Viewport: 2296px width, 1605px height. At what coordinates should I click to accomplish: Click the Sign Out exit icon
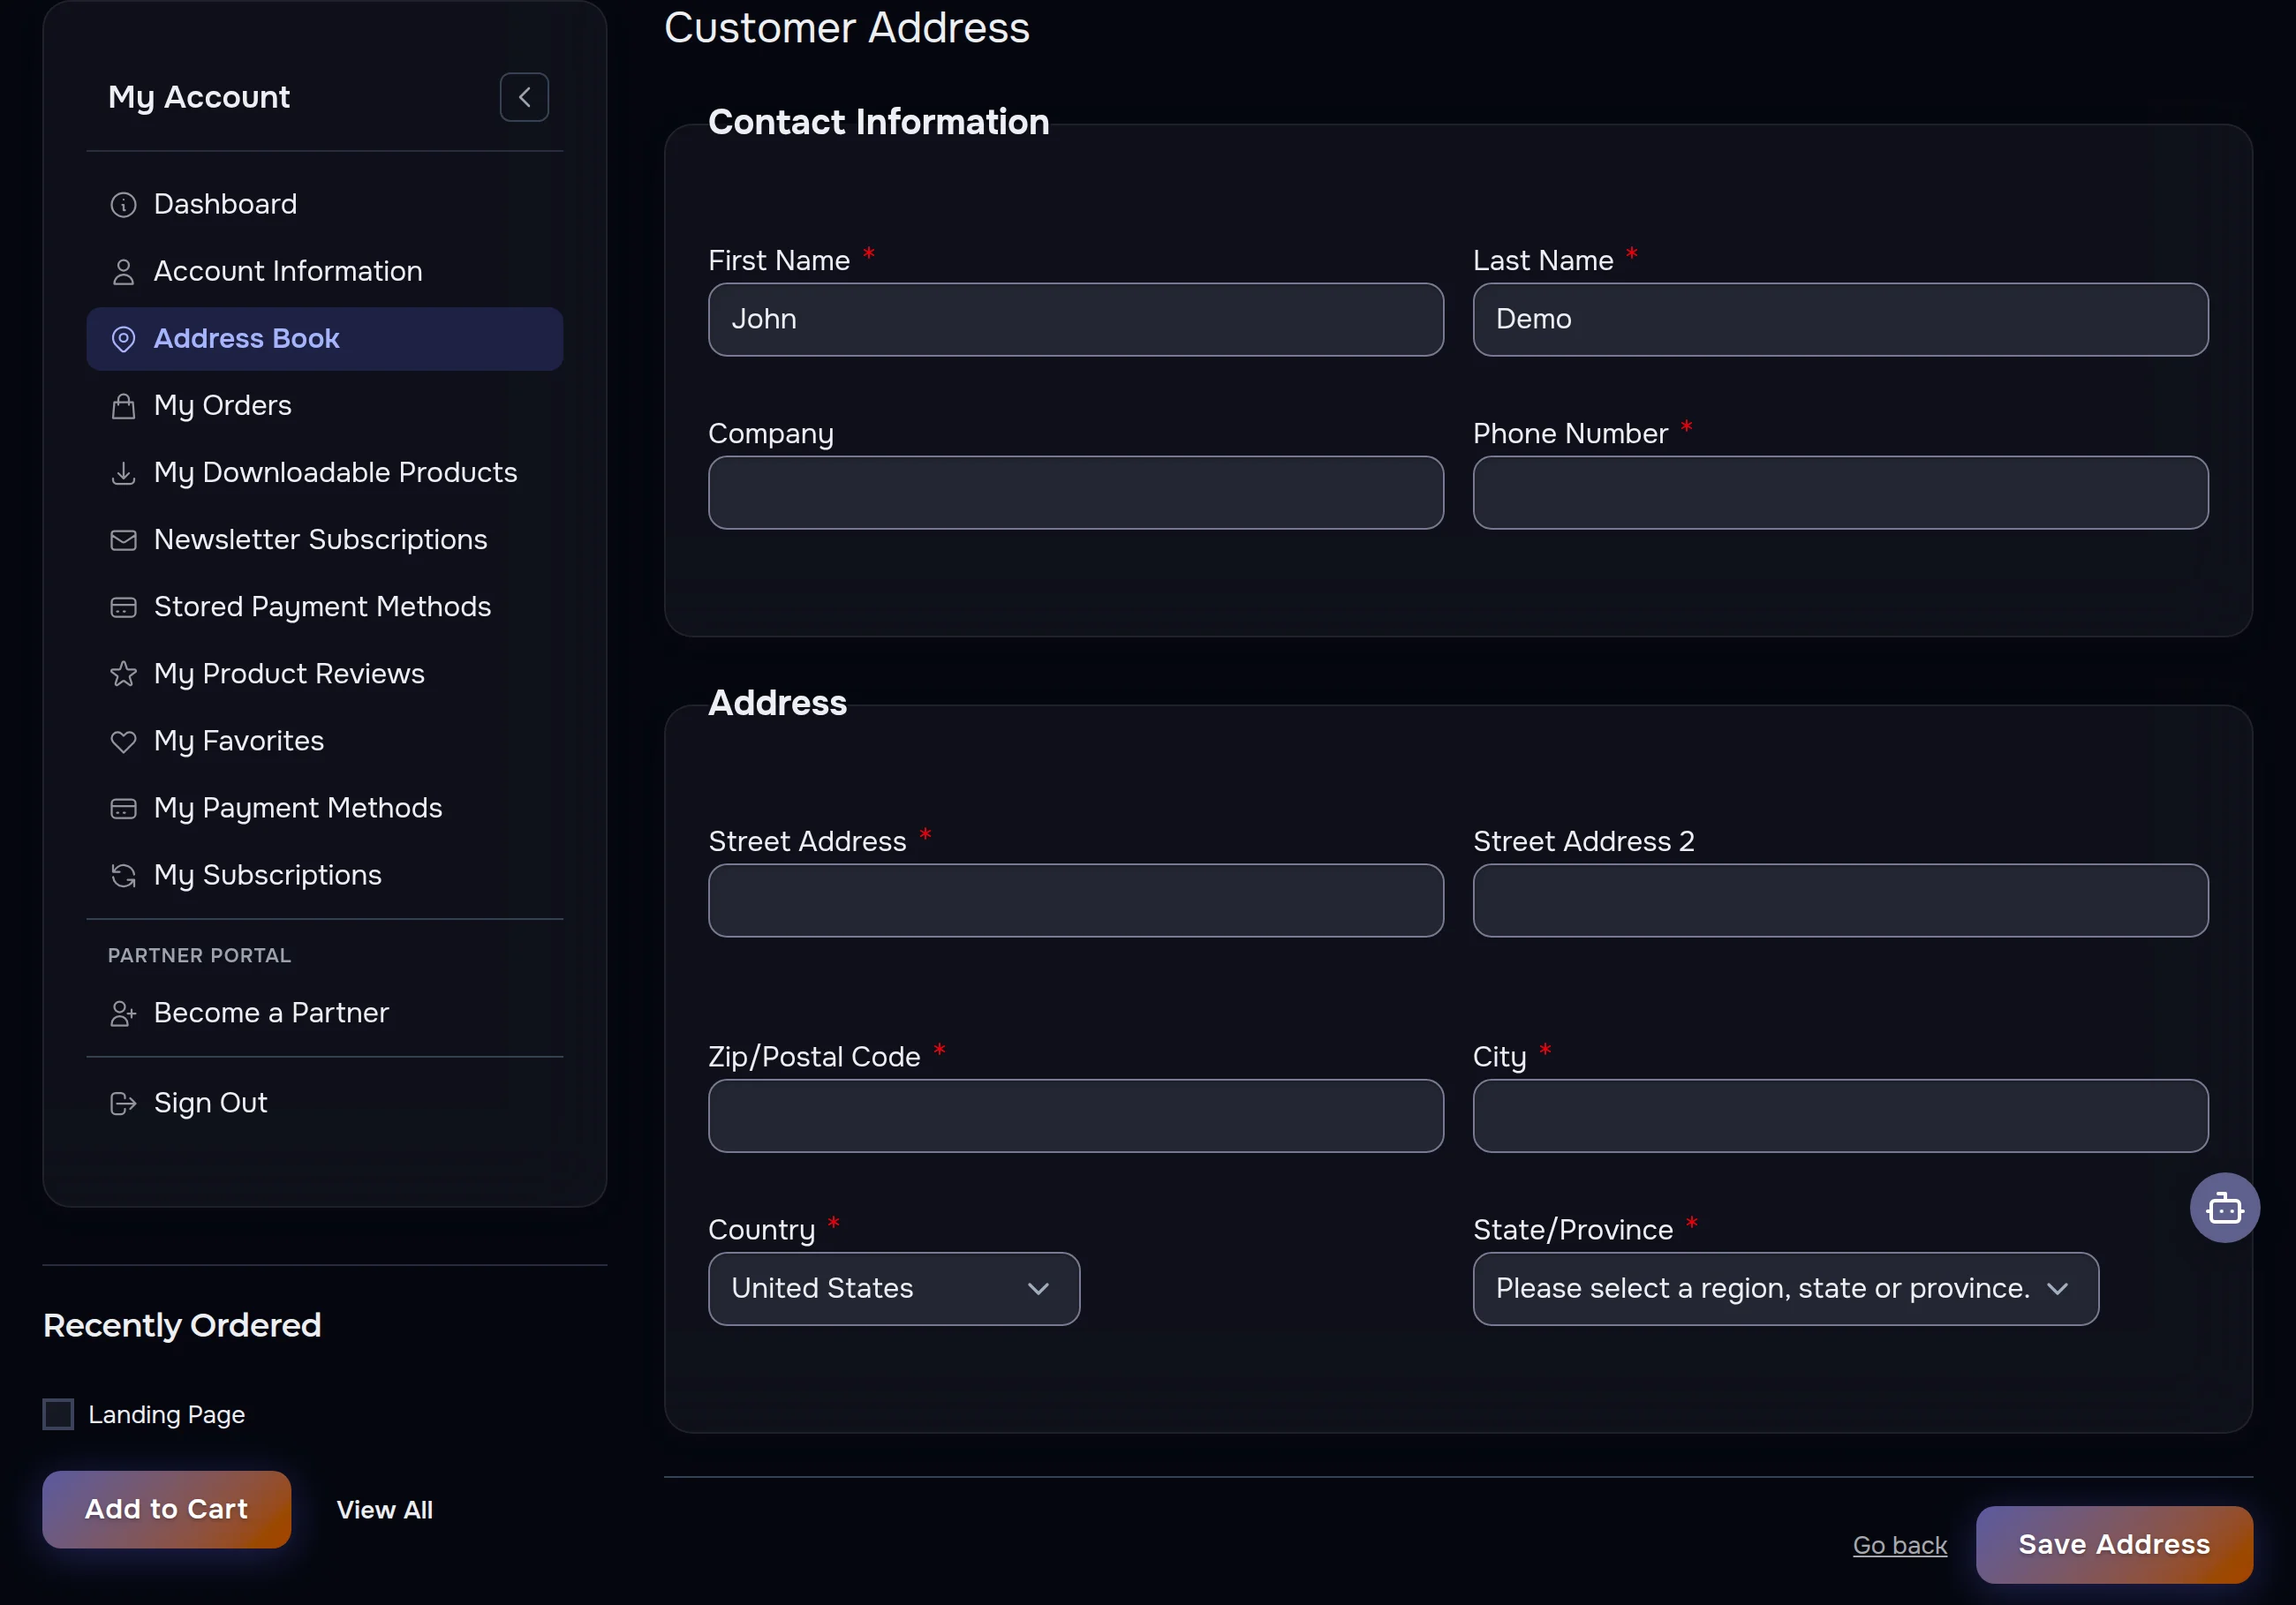pyautogui.click(x=123, y=1103)
